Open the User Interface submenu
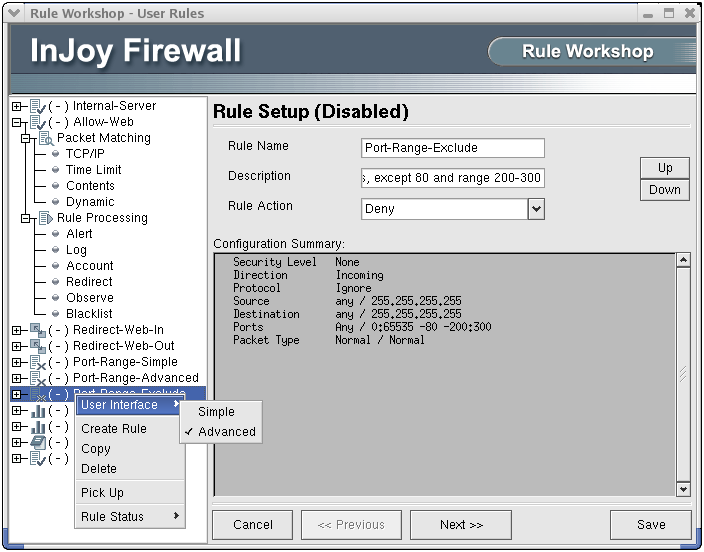This screenshot has width=704, height=552. [129, 405]
